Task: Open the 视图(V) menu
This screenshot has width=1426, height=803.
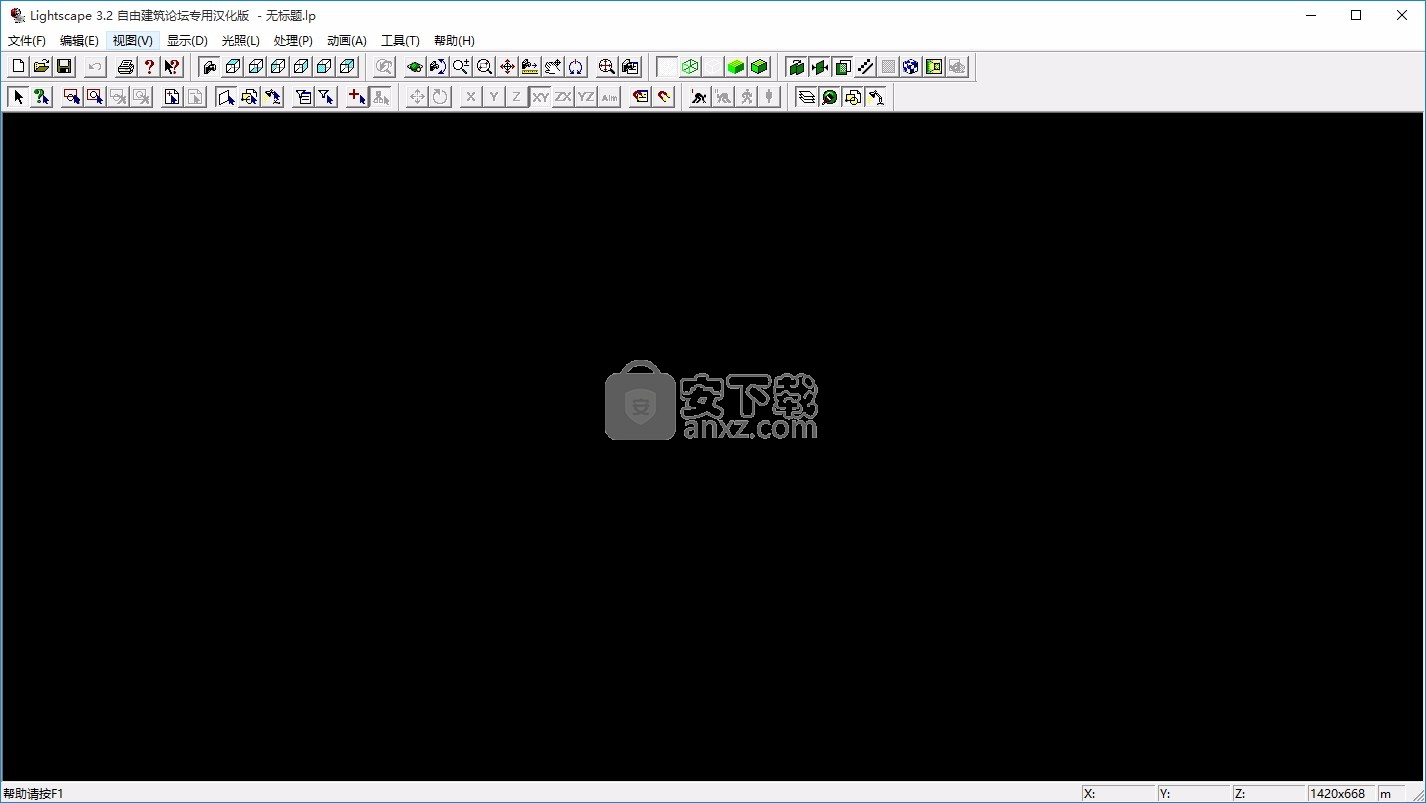Action: pos(133,41)
